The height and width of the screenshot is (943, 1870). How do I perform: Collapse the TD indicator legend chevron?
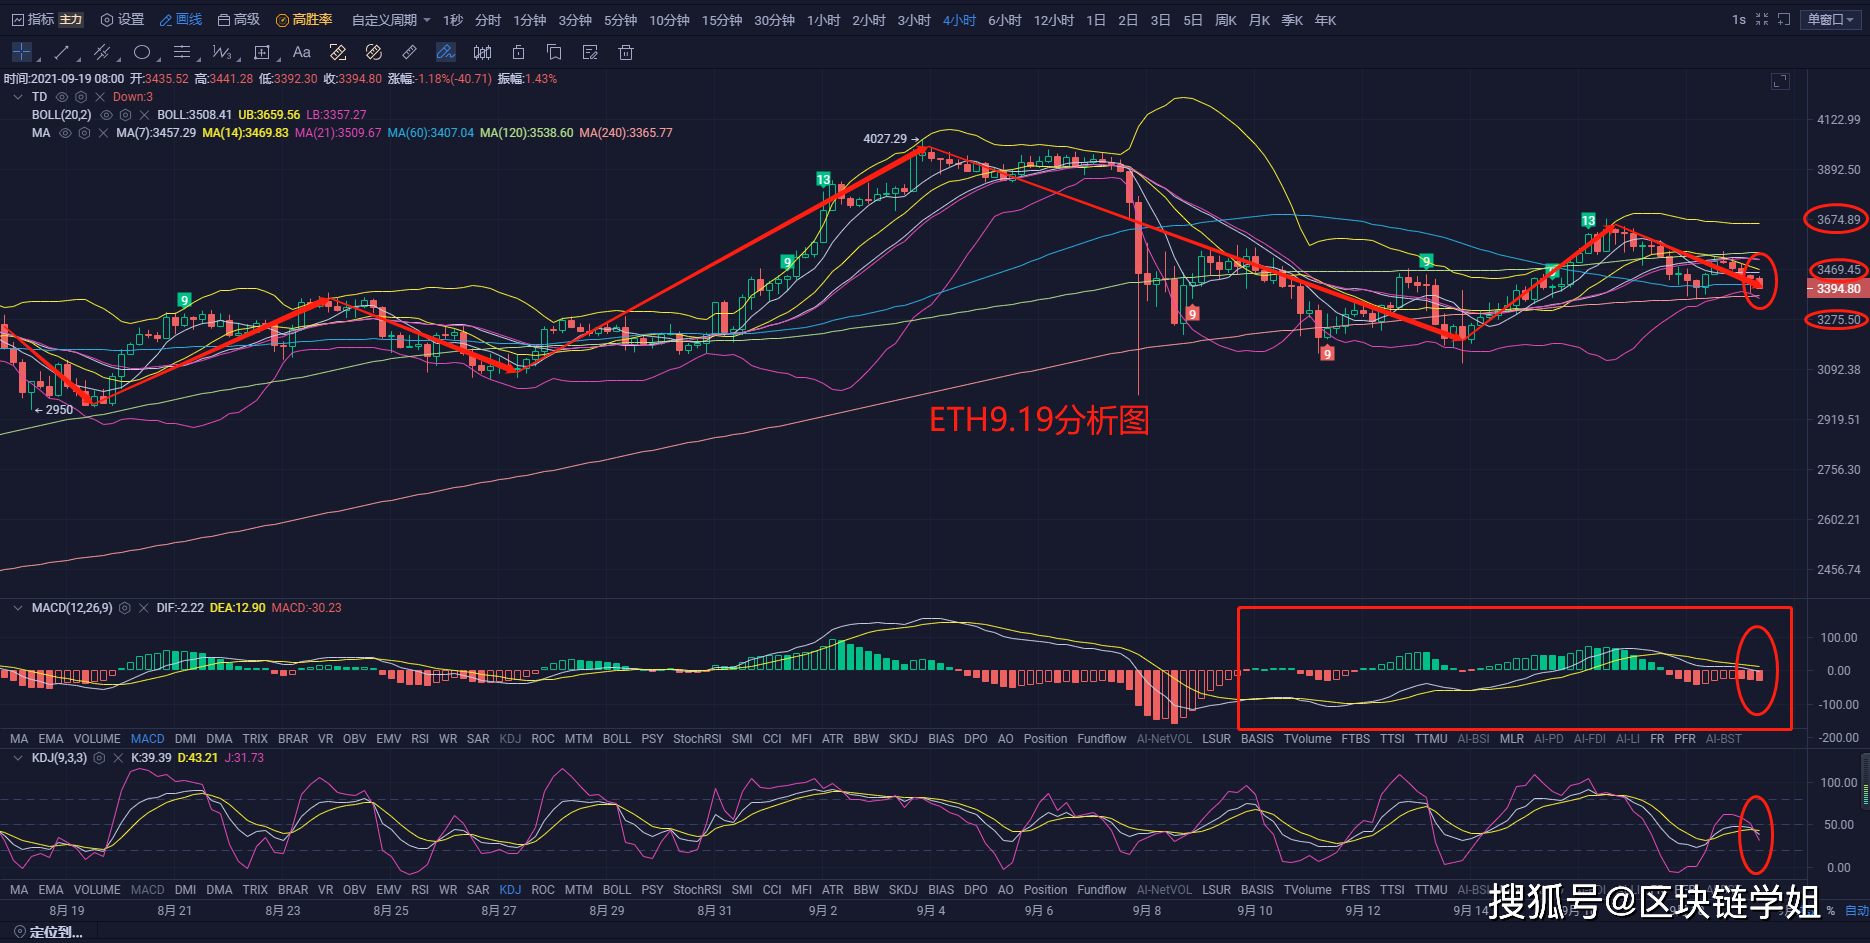pos(18,97)
